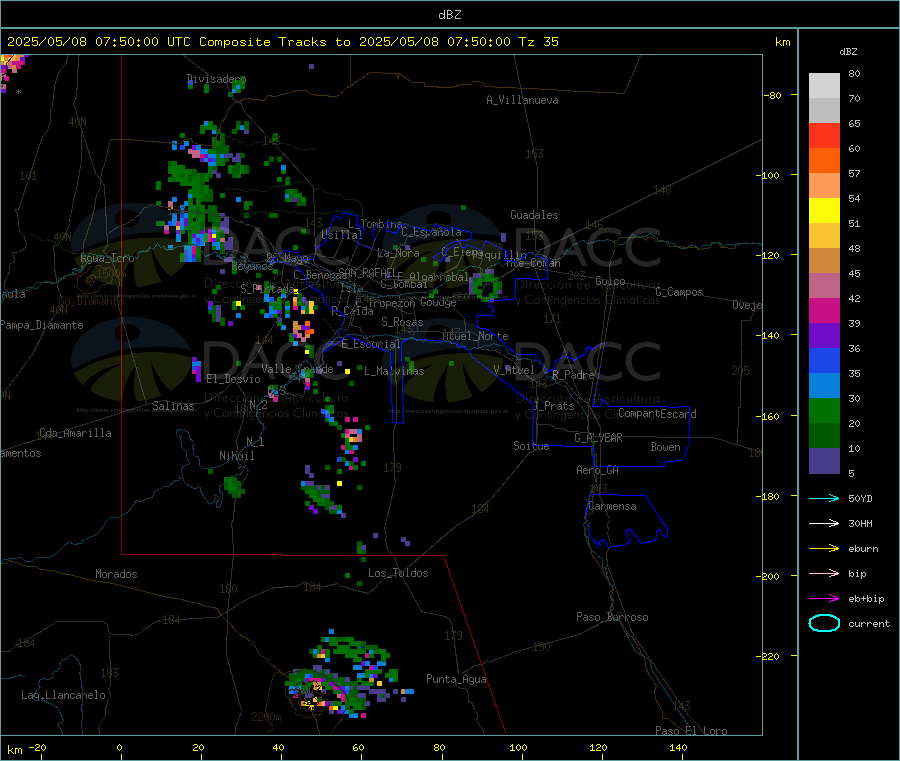The image size is (900, 761).
Task: Click the L_Malvinas map label
Action: 394,371
